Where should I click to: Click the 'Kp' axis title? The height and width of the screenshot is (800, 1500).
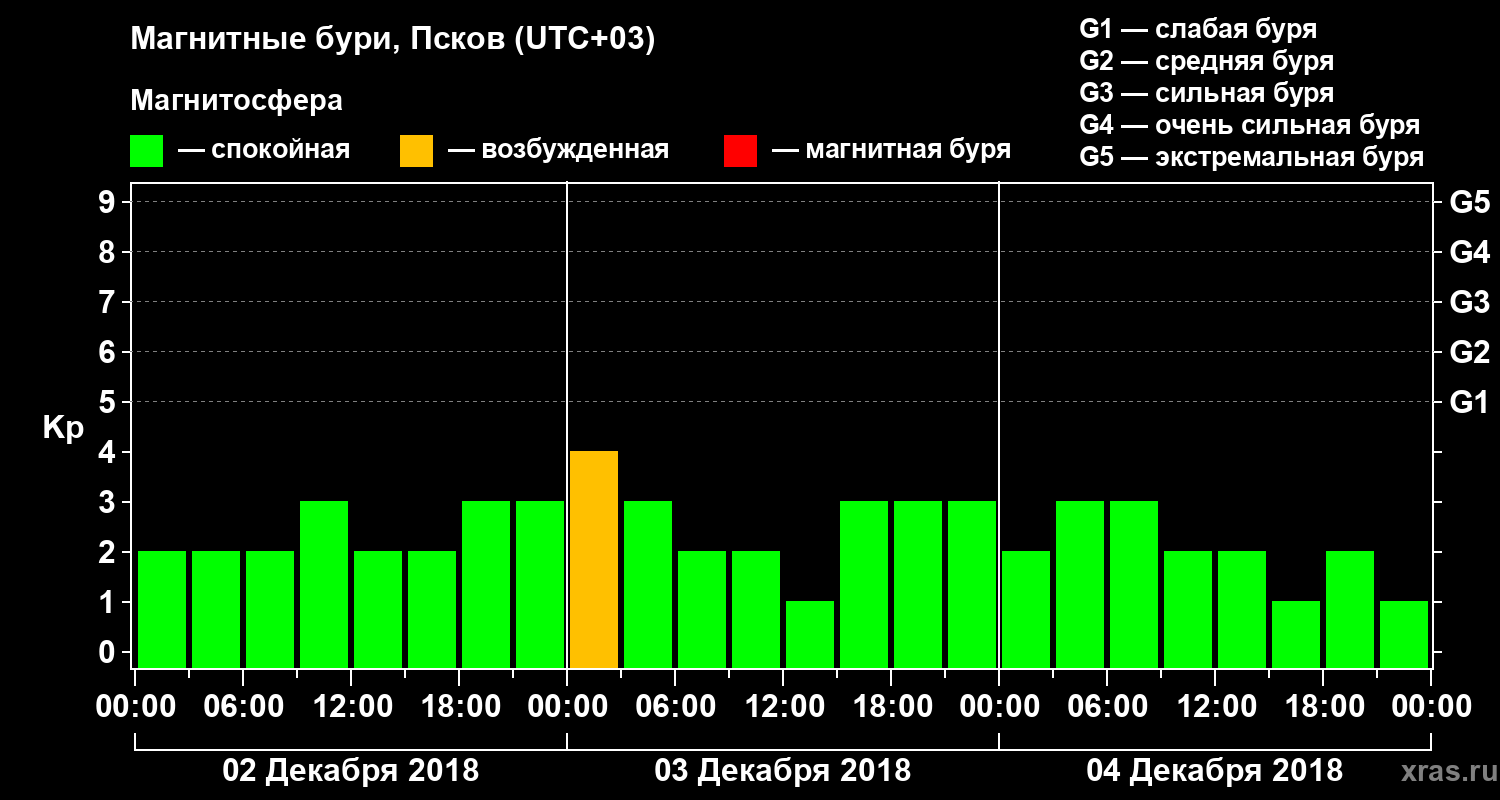click(x=63, y=428)
